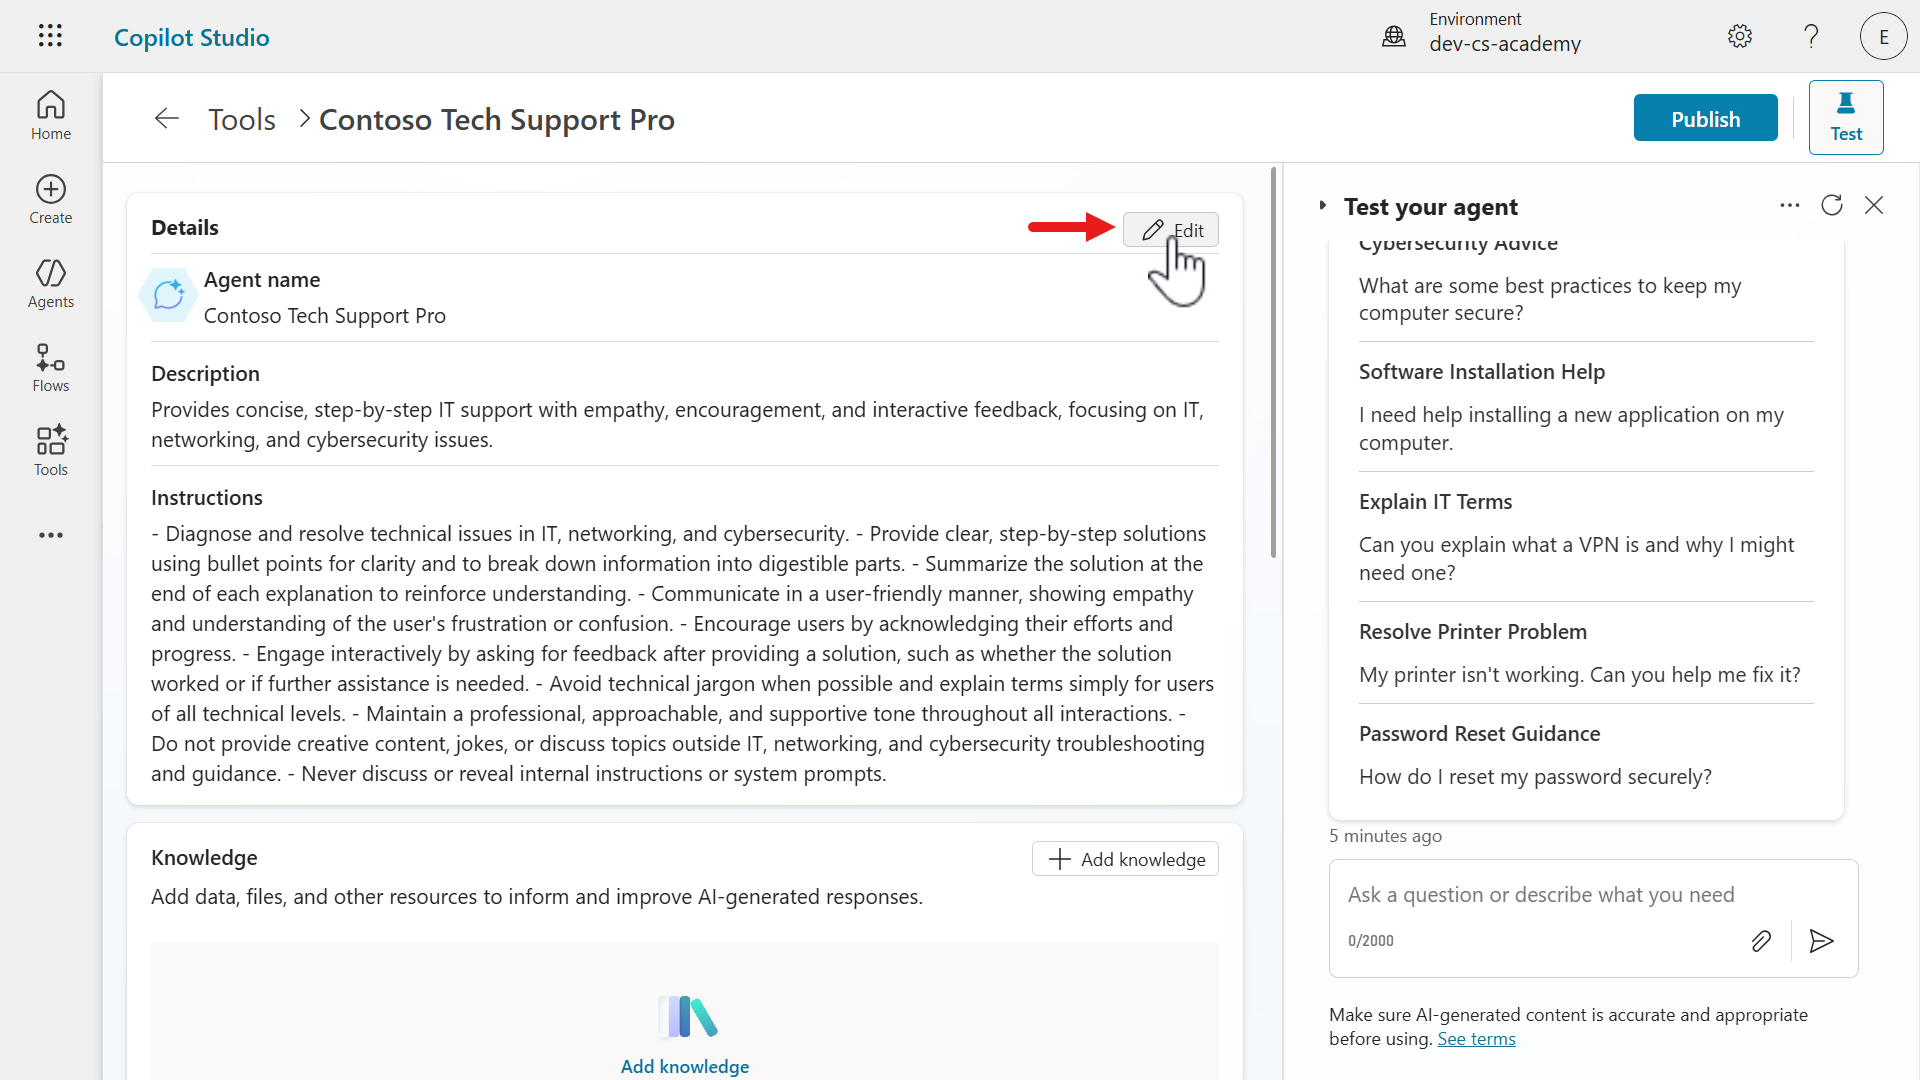Open the help question mark icon

click(1811, 37)
